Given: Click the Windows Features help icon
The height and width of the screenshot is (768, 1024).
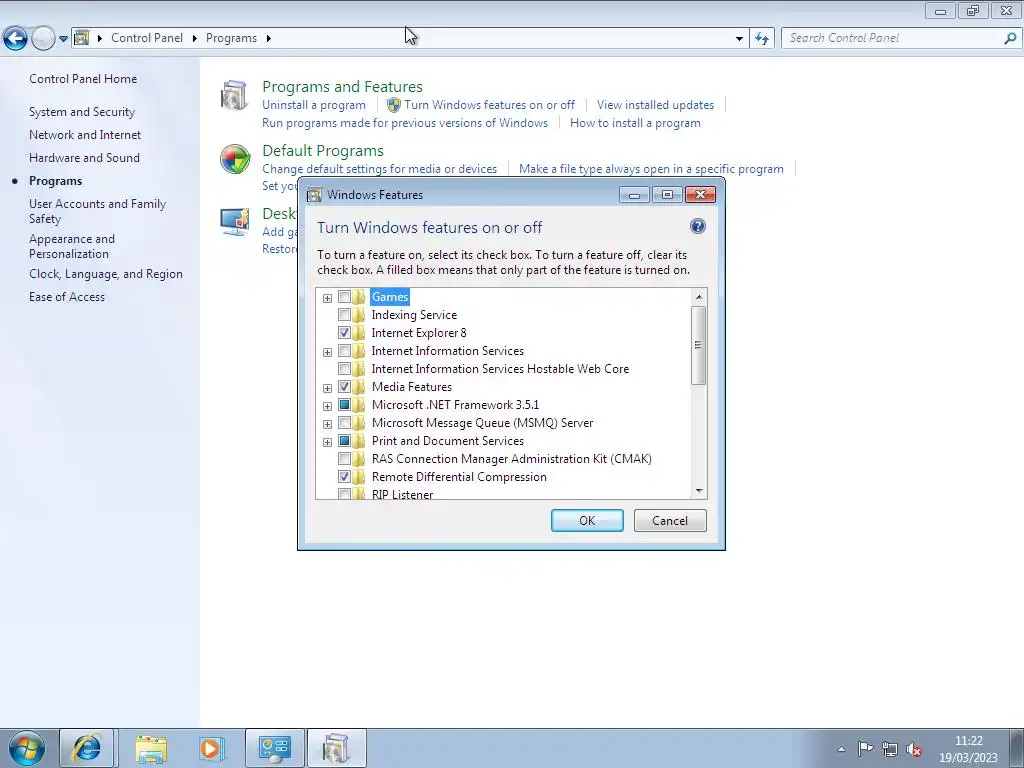Looking at the screenshot, I should (x=697, y=226).
